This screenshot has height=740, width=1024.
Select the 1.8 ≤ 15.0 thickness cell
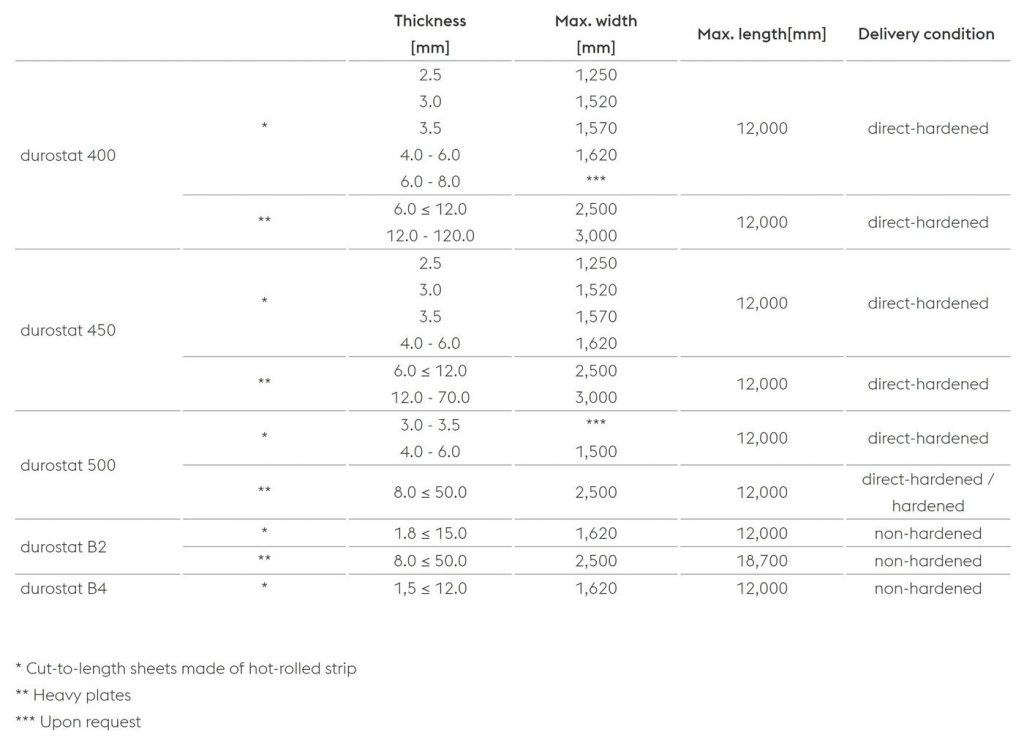pyautogui.click(x=430, y=533)
